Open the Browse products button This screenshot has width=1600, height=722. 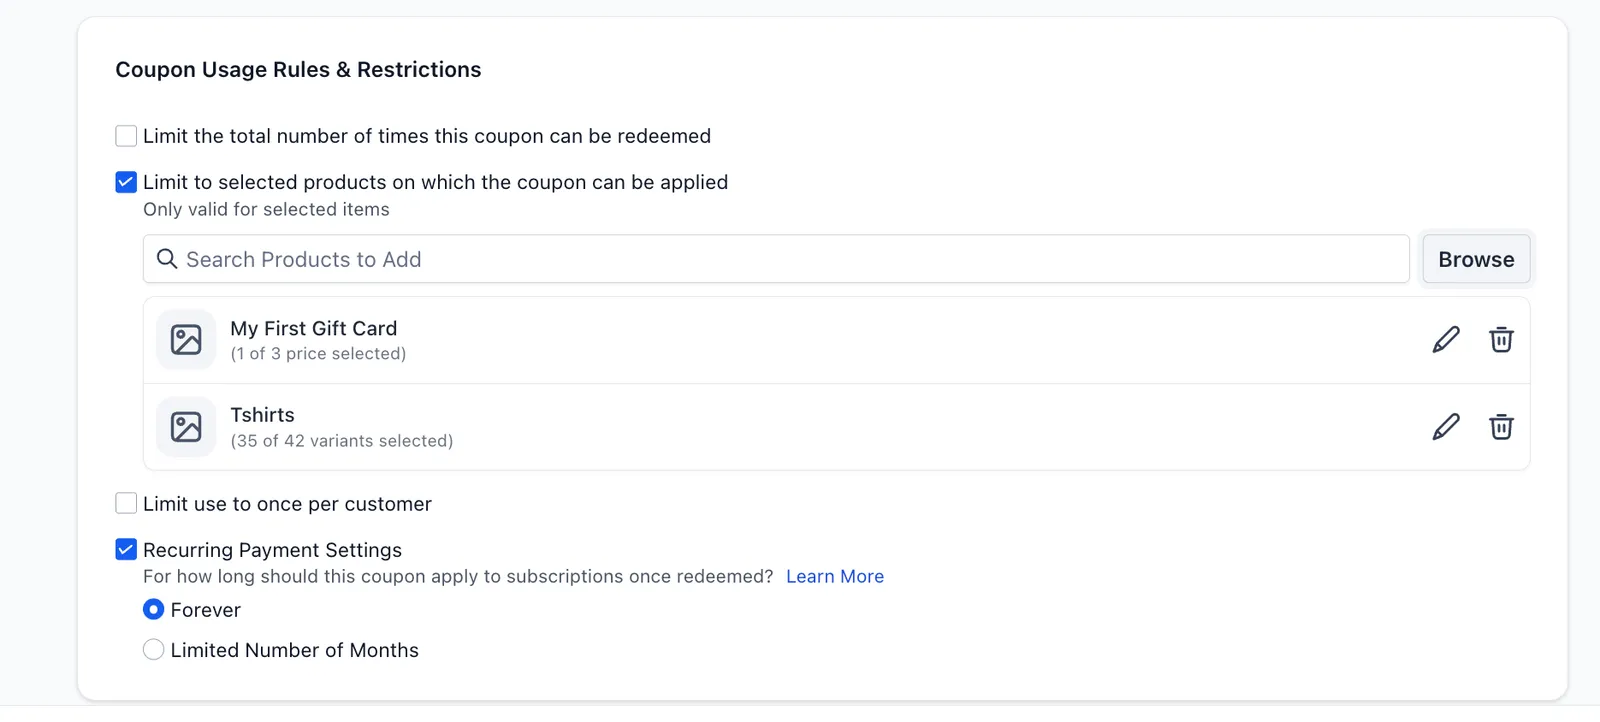click(x=1476, y=259)
